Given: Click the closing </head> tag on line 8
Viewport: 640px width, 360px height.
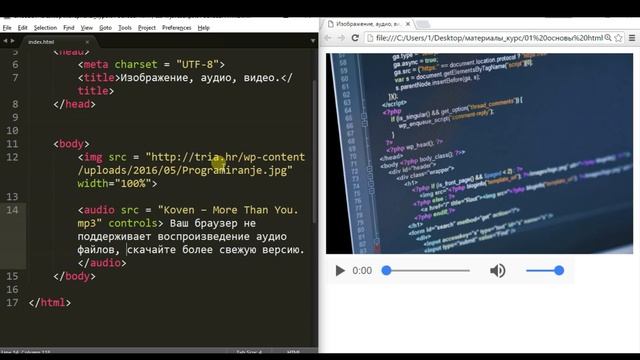Looking at the screenshot, I should point(74,104).
